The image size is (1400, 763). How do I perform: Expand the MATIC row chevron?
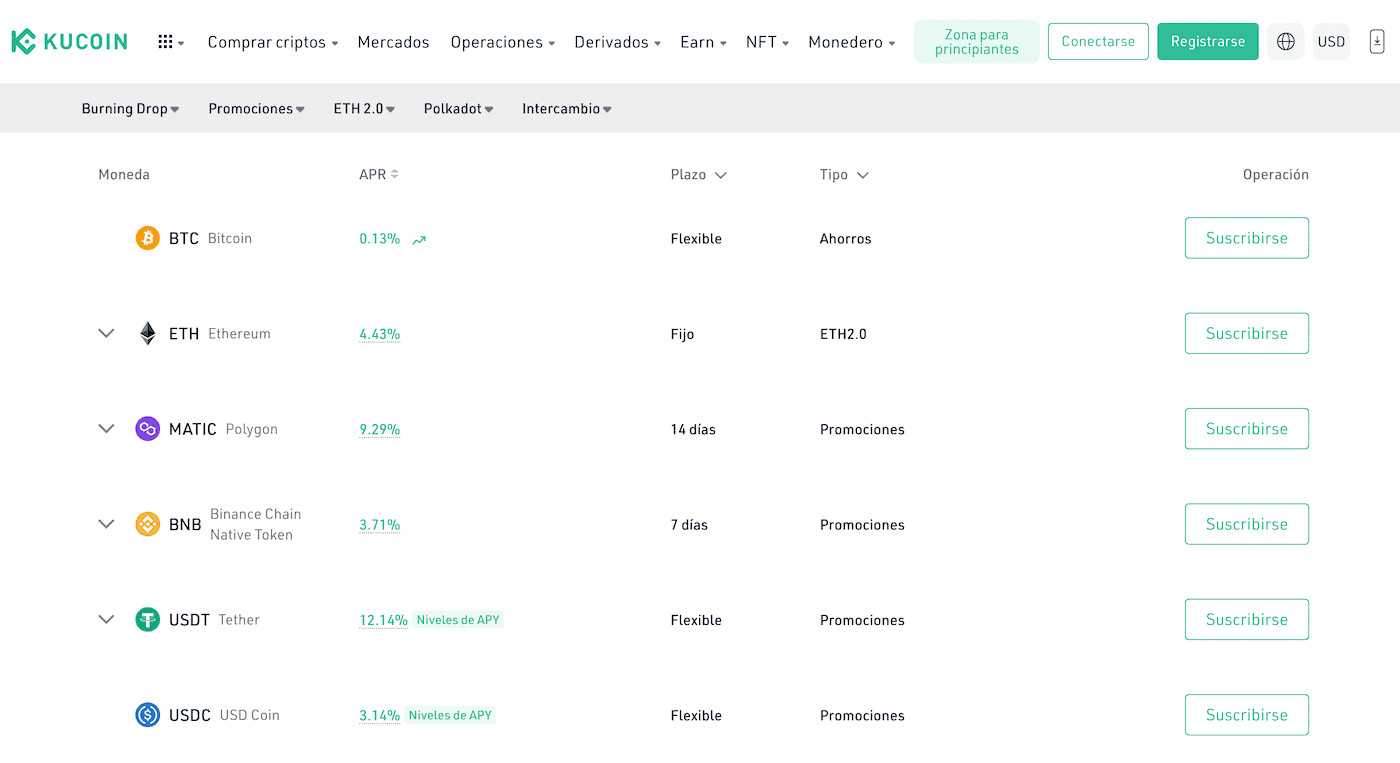[x=106, y=428]
